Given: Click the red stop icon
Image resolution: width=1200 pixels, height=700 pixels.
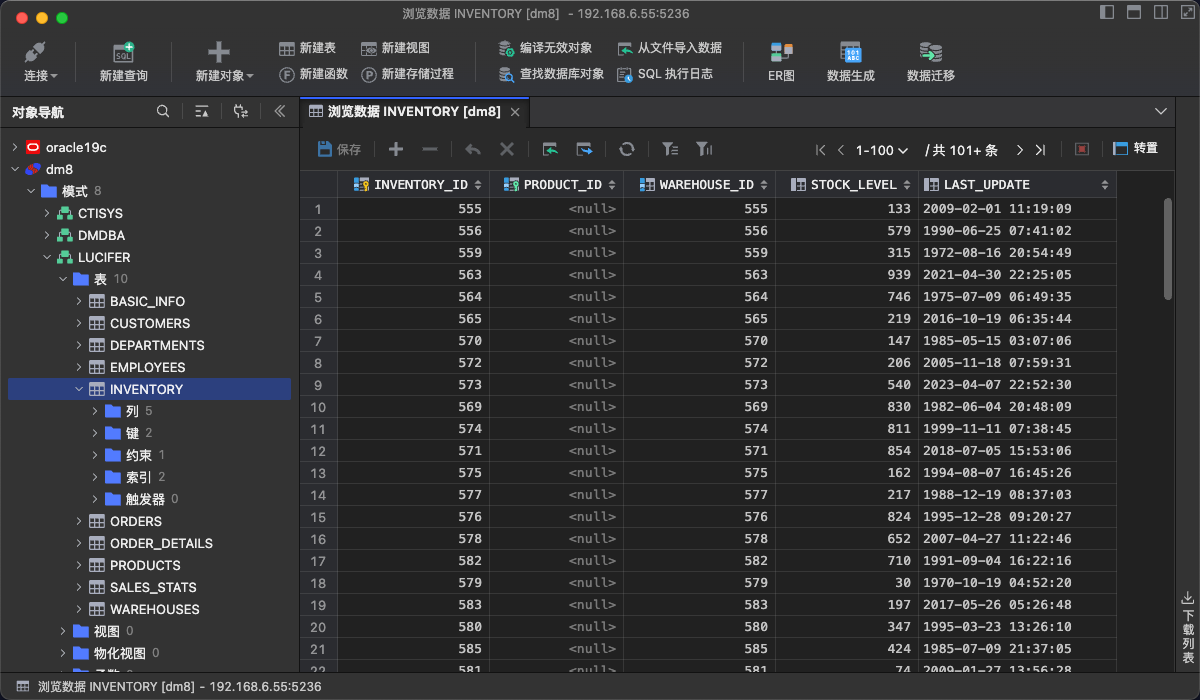Looking at the screenshot, I should coord(1082,149).
